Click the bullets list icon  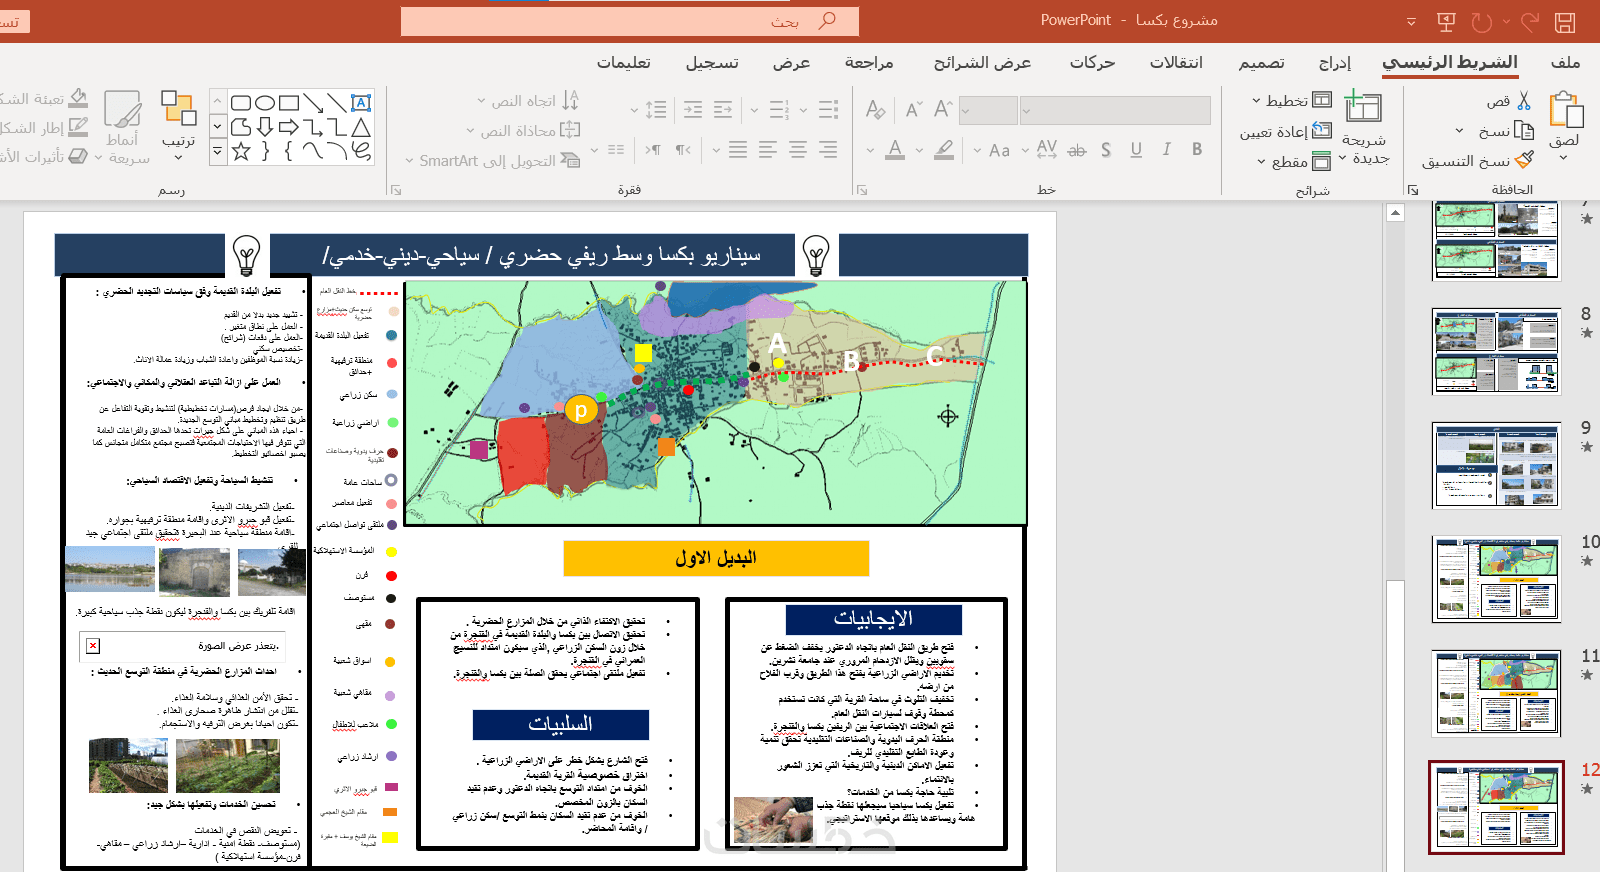tap(829, 109)
